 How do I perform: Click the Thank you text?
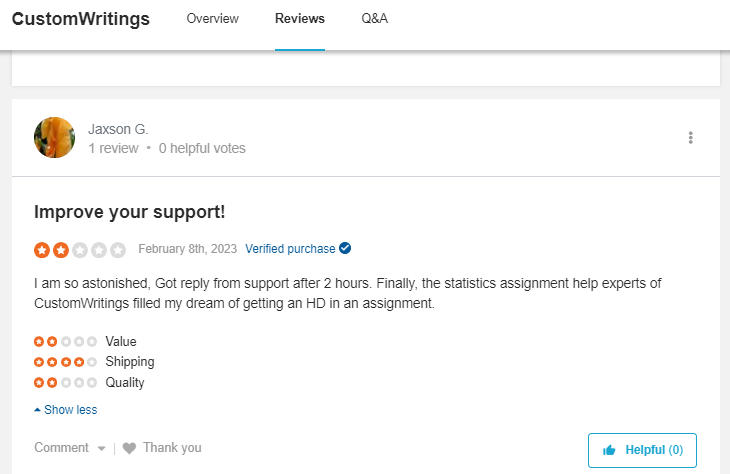(x=172, y=447)
